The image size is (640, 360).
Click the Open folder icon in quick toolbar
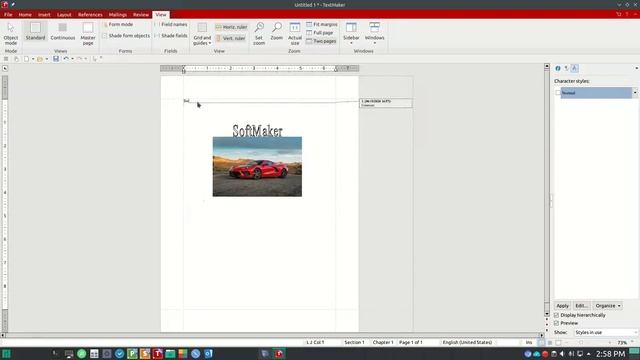tap(40, 59)
